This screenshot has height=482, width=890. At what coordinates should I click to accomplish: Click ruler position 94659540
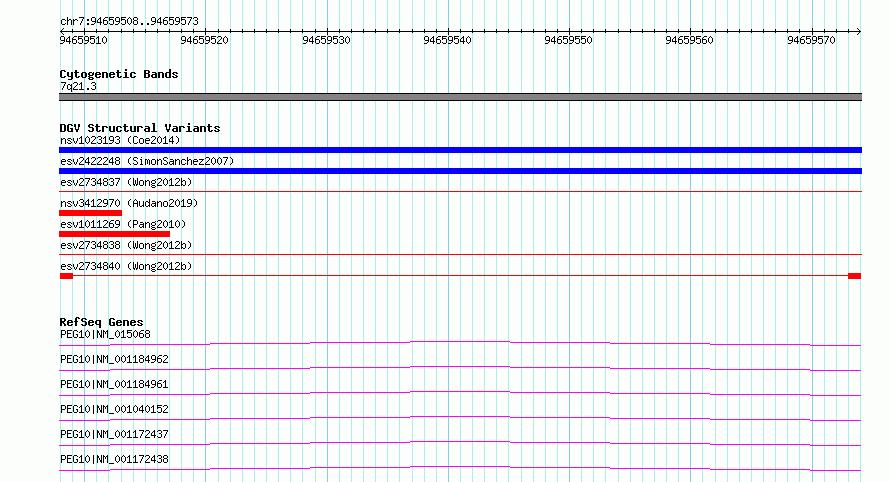[447, 40]
